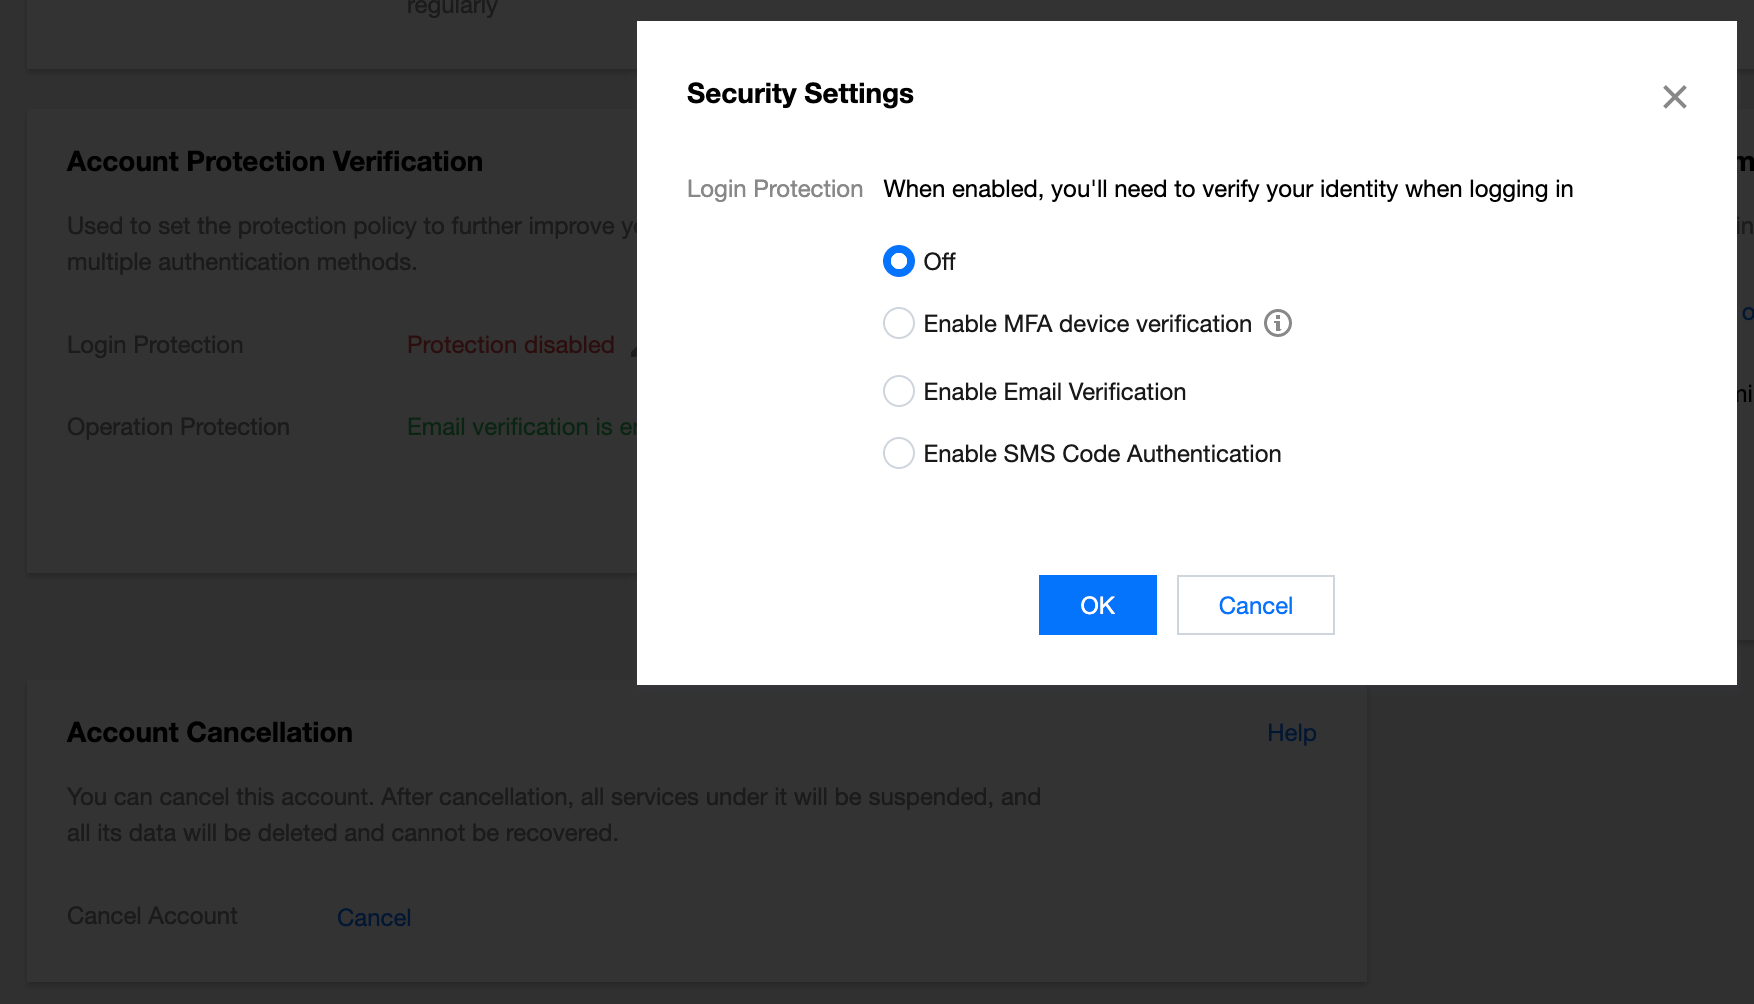Click the Cancel Account row label
Screen dimensions: 1754x1004
click(152, 916)
